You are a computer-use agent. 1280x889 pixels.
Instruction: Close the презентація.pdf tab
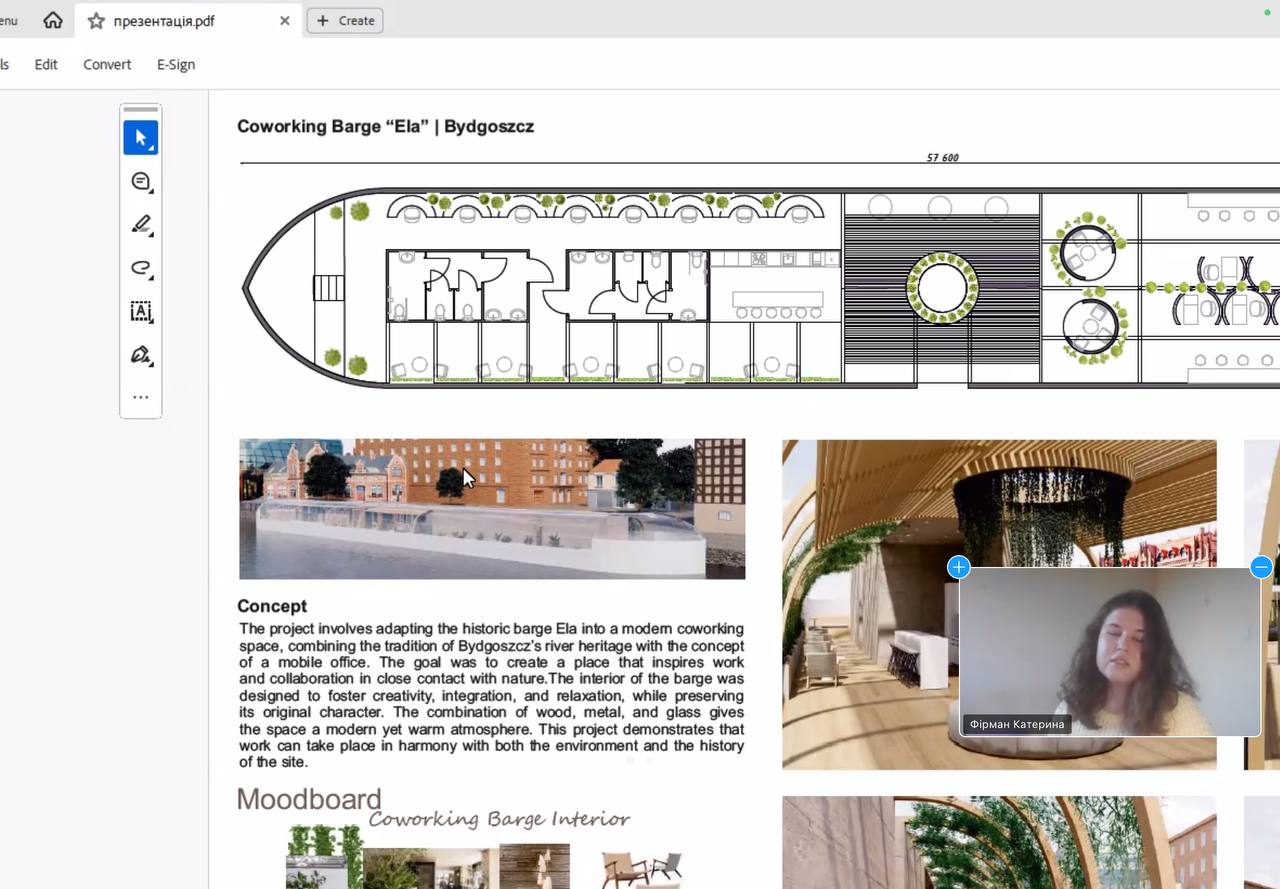click(285, 20)
